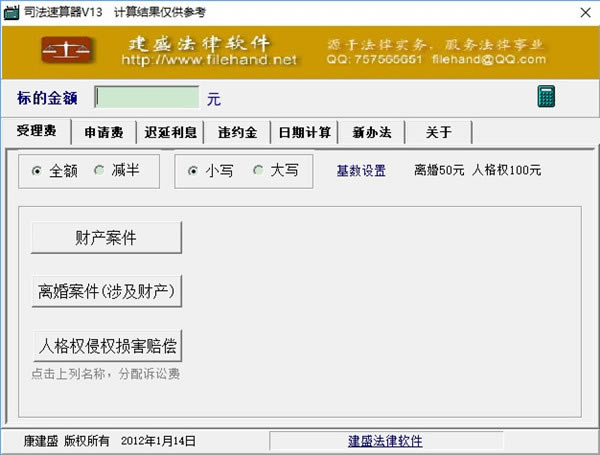Choose 大写 number format

pos(276,170)
